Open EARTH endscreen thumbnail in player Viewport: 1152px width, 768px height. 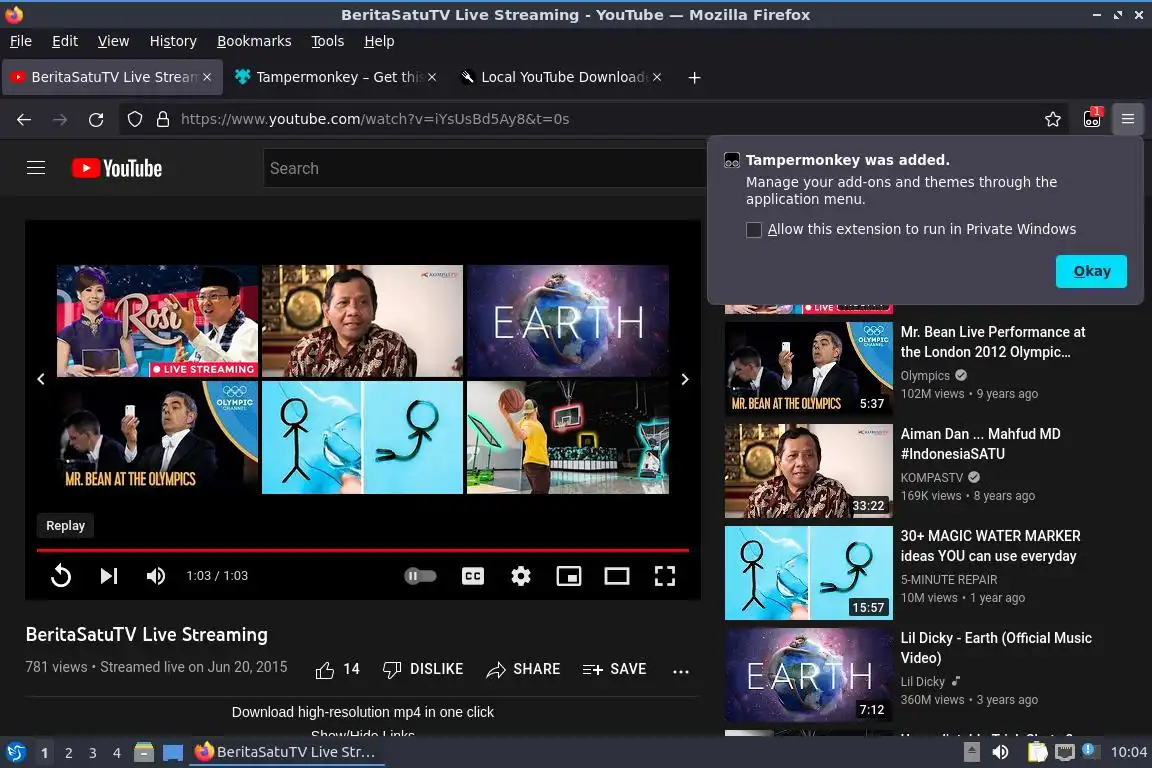[568, 321]
